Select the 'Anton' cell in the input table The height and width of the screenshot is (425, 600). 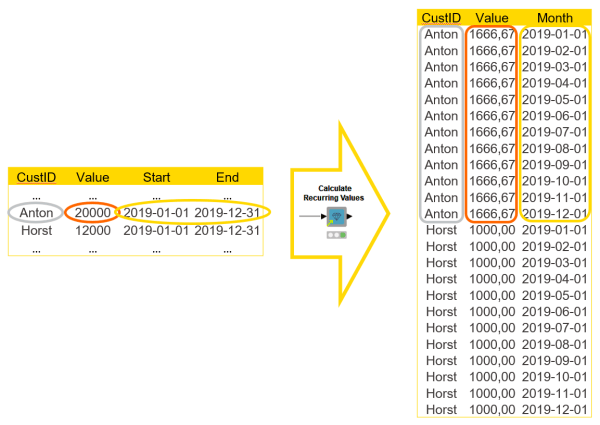click(x=36, y=213)
